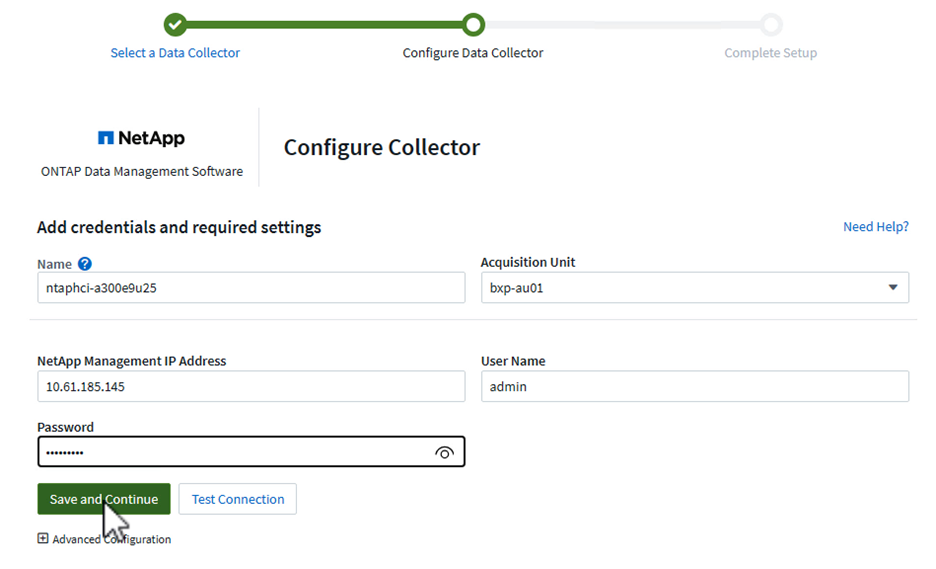Click the green completed progress bar segment
The height and width of the screenshot is (569, 936).
(324, 24)
